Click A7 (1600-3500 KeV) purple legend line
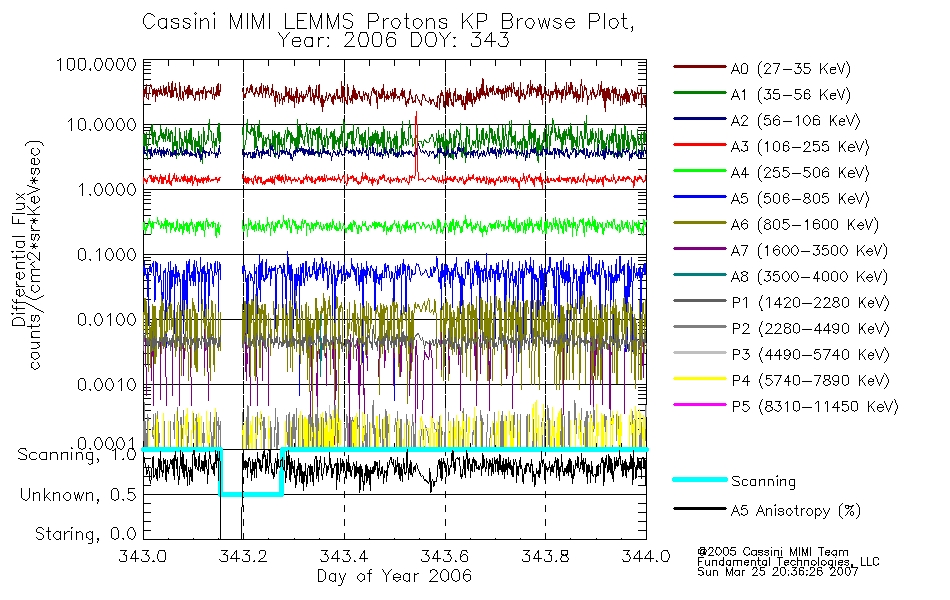 tap(700, 249)
